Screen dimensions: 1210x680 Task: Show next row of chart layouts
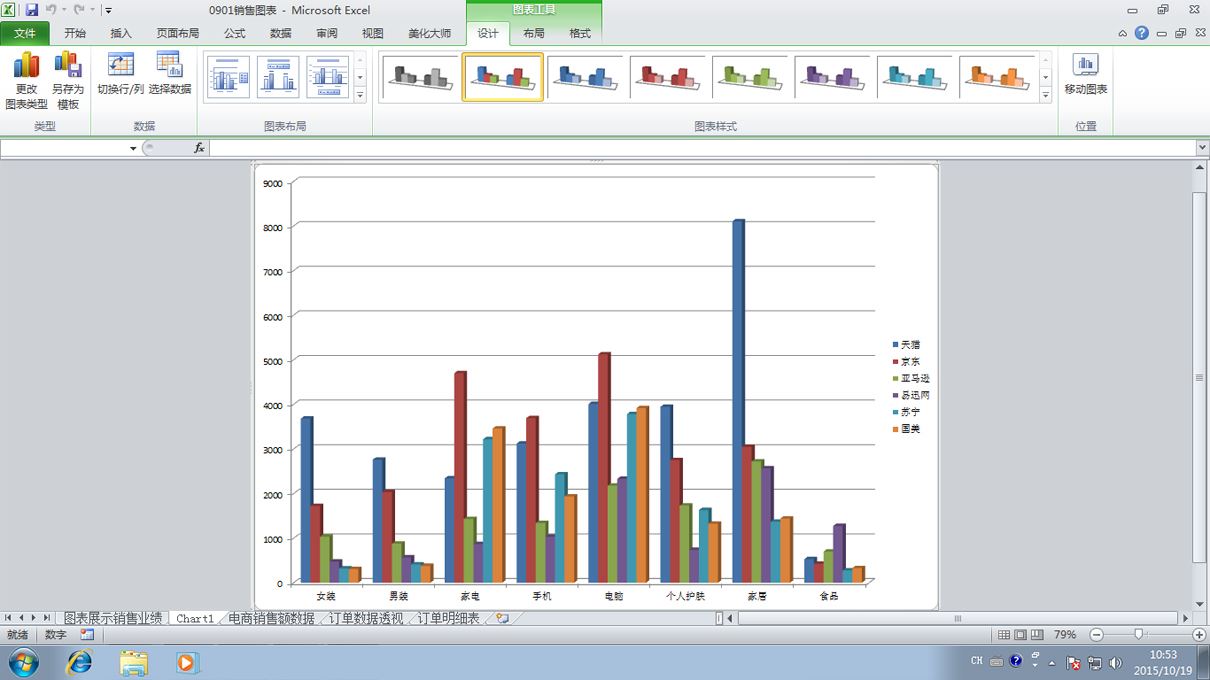tap(360, 77)
